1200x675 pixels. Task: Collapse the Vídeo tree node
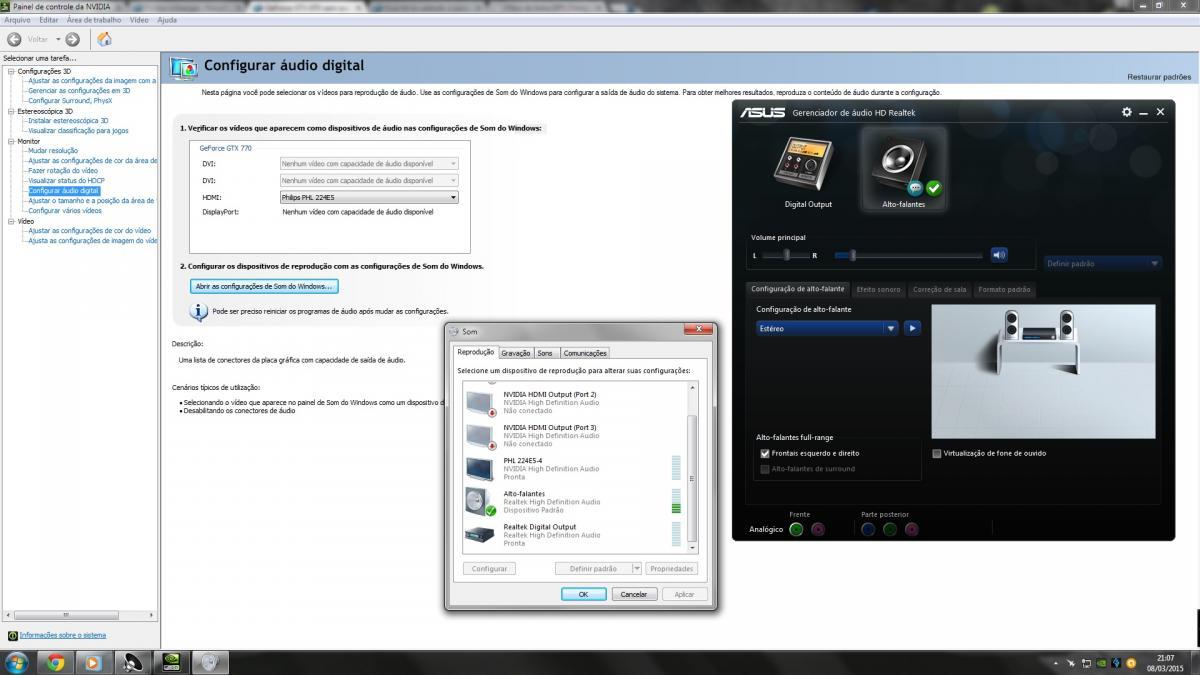click(11, 221)
